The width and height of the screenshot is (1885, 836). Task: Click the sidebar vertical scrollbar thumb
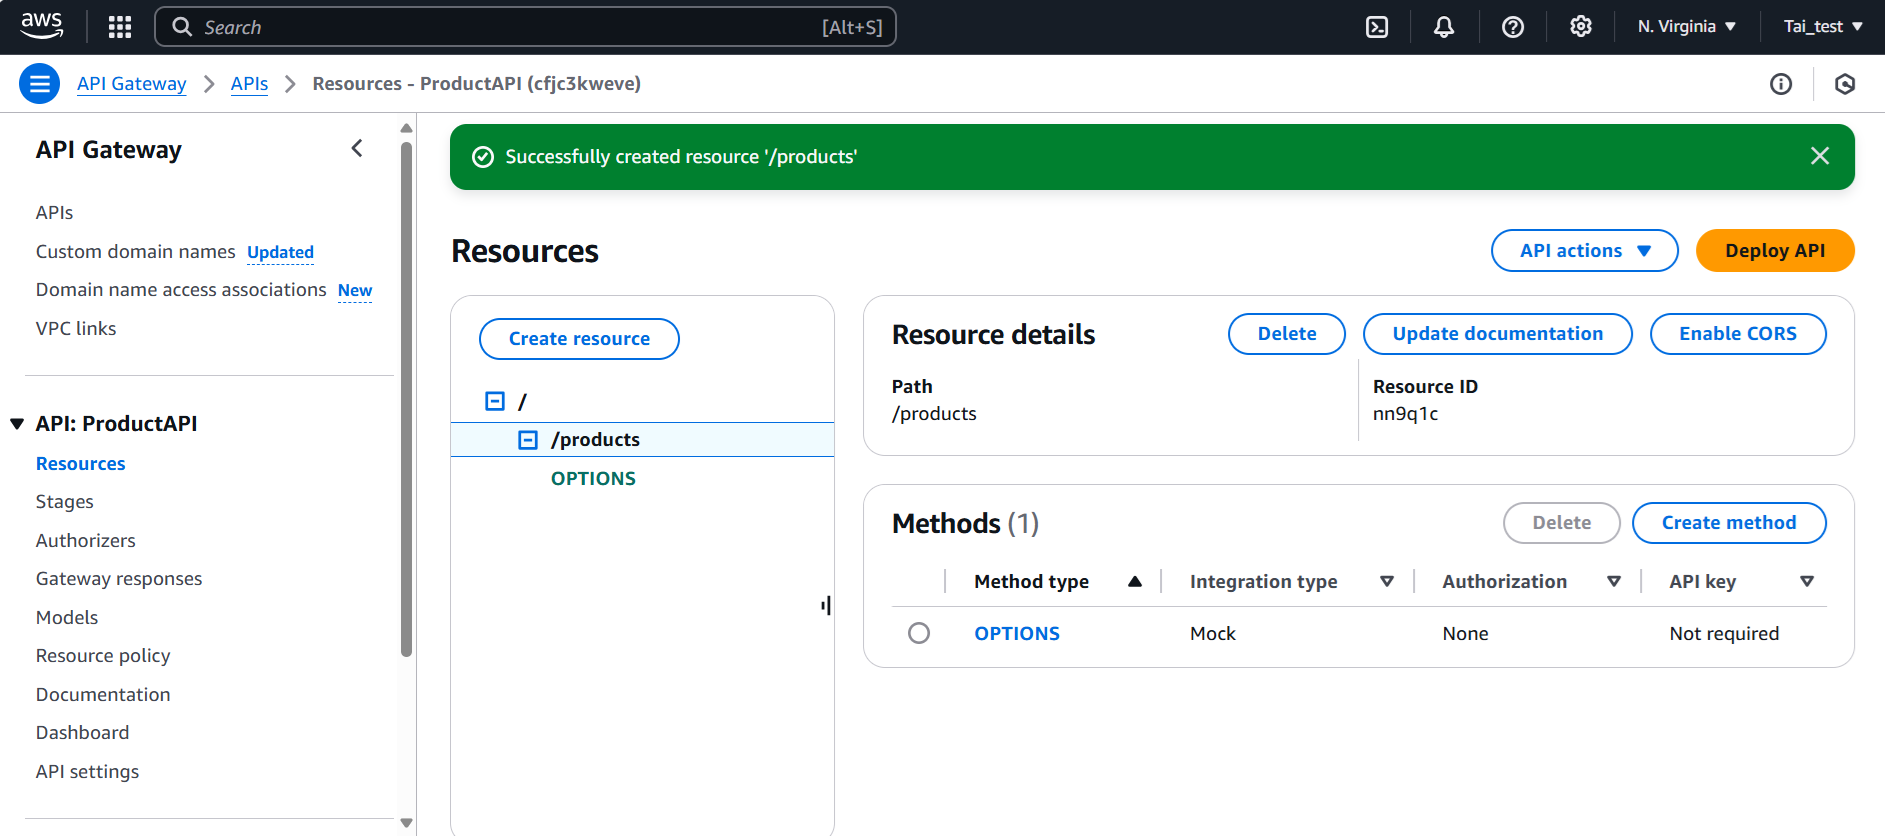pyautogui.click(x=406, y=400)
